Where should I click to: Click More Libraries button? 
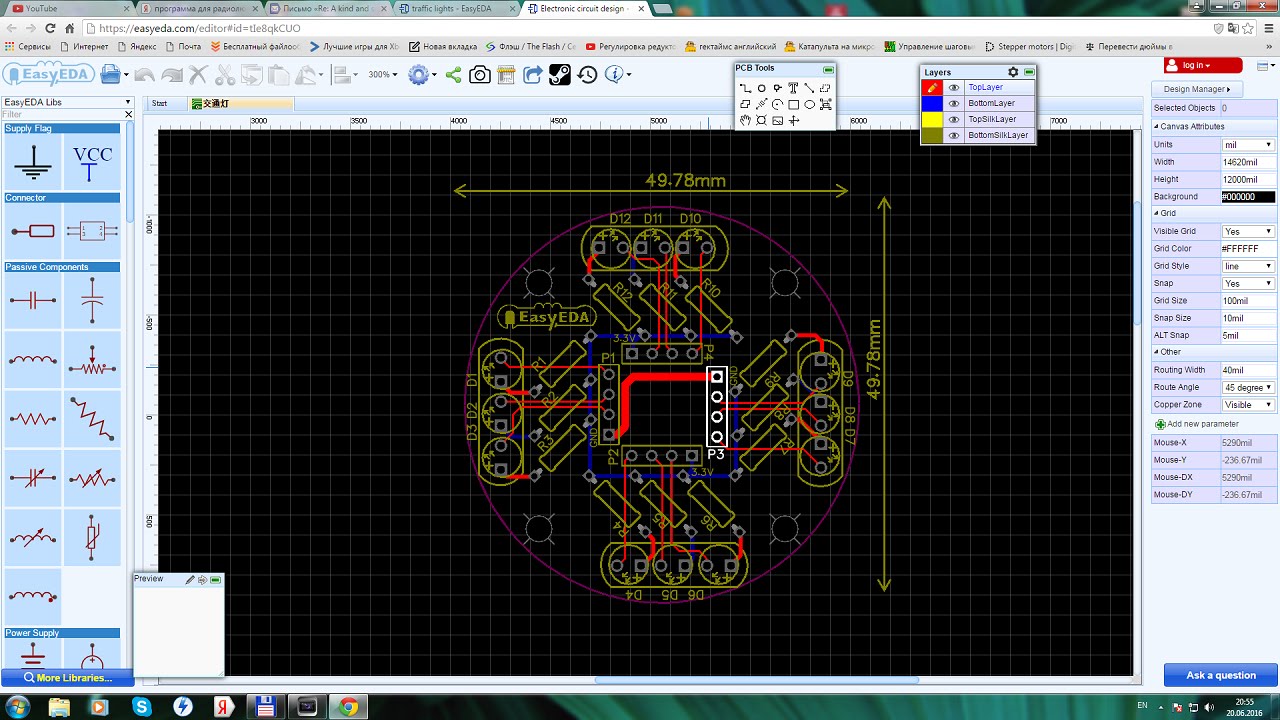coord(67,678)
